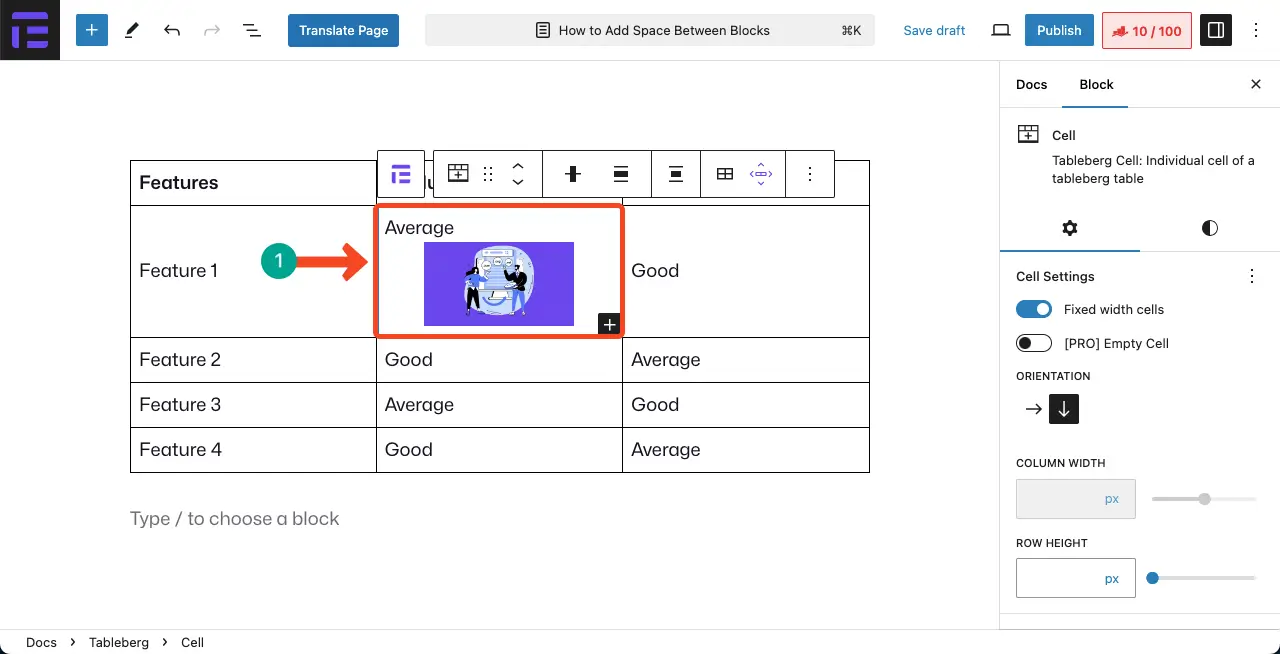Click the blue block inserter plus button
The width and height of the screenshot is (1280, 654).
[x=91, y=30]
